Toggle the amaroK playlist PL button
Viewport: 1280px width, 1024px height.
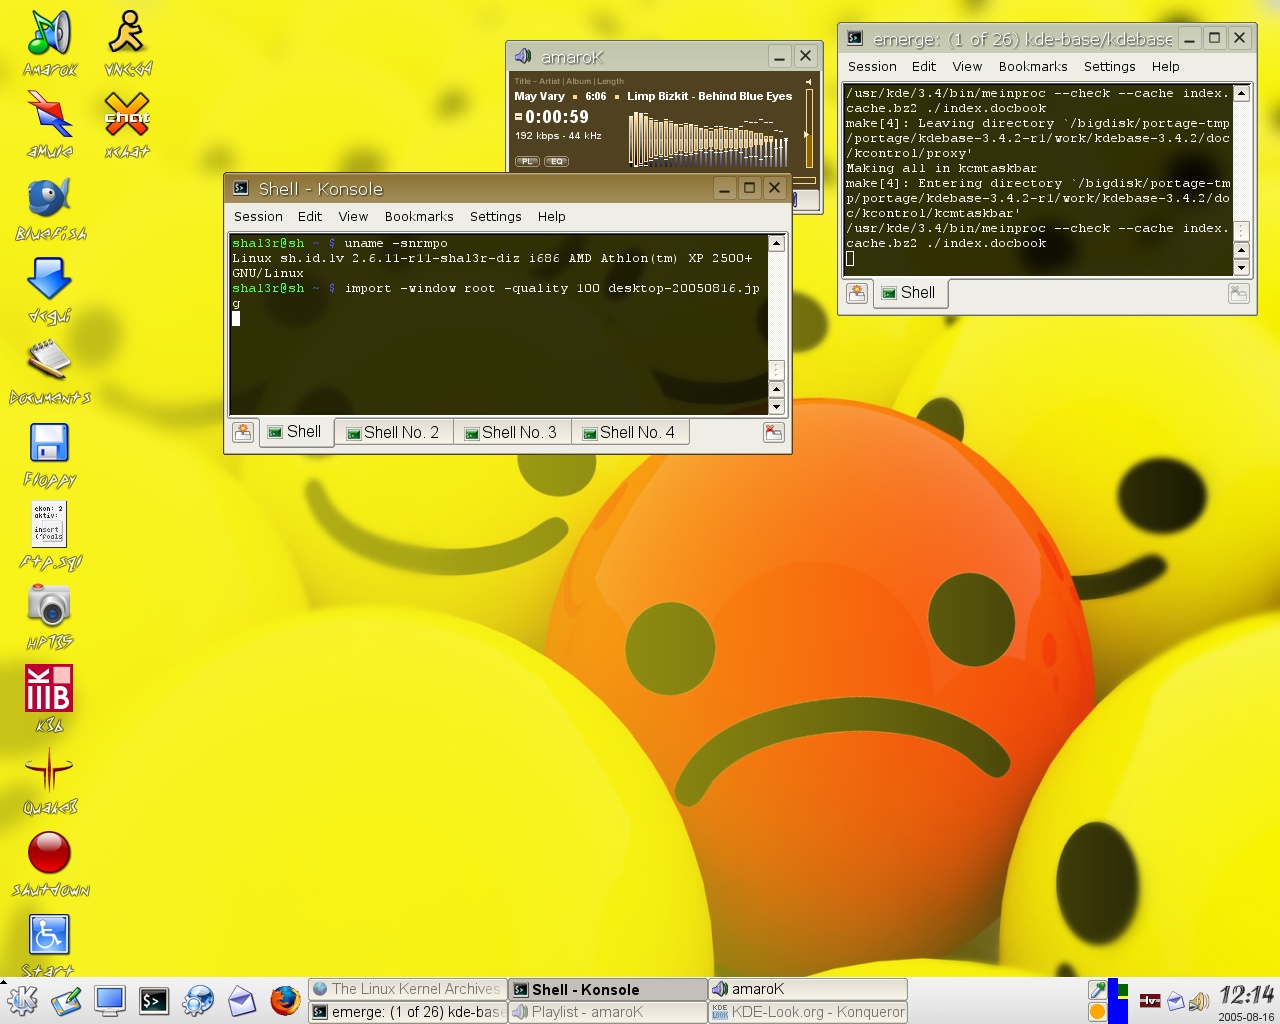click(527, 161)
